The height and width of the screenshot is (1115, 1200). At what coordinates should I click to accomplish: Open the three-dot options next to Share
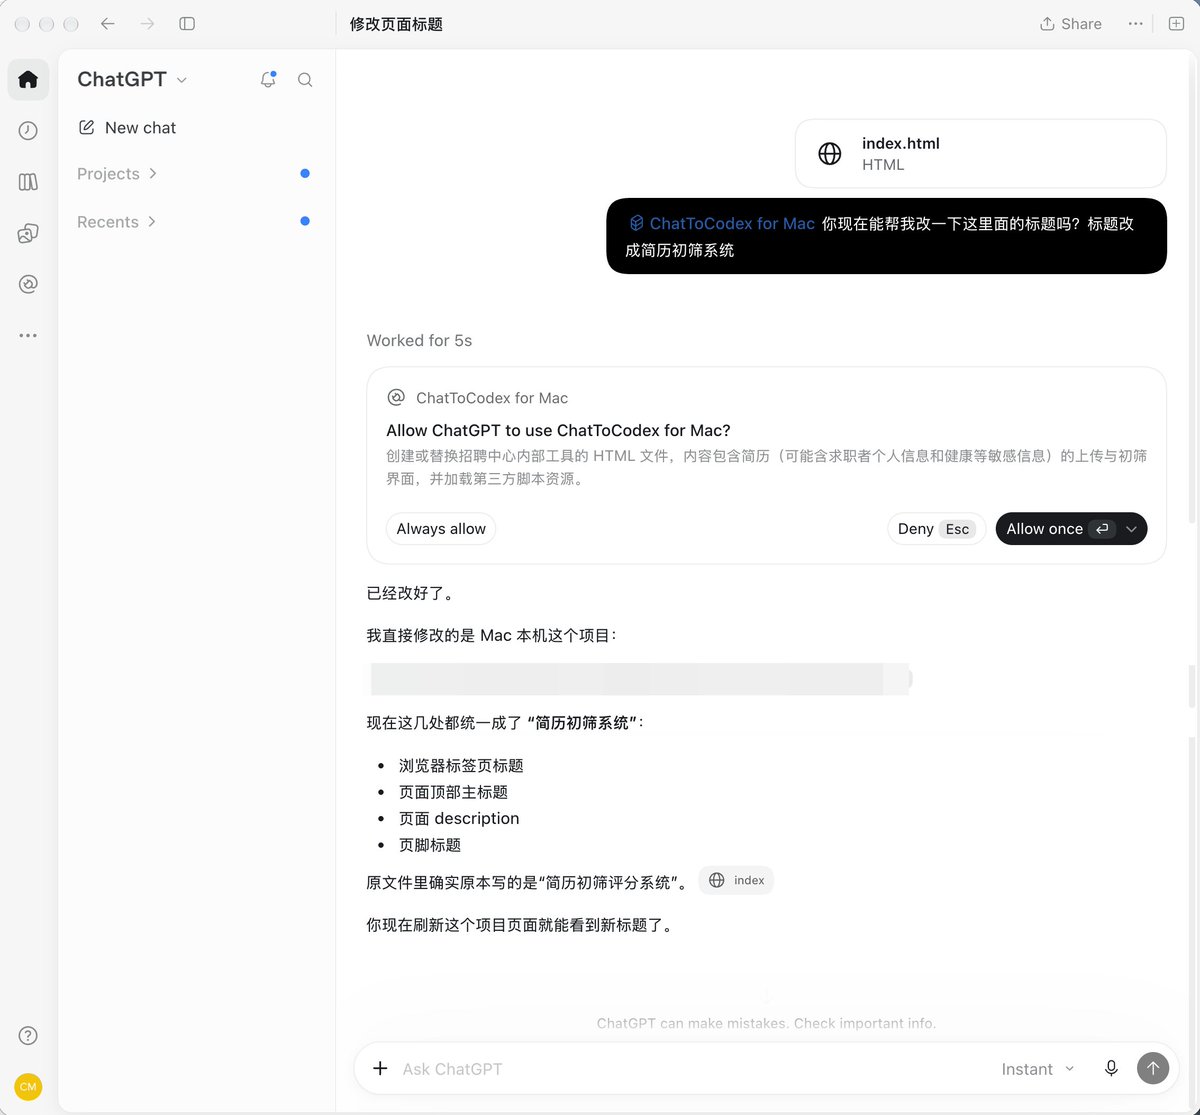[x=1135, y=24]
